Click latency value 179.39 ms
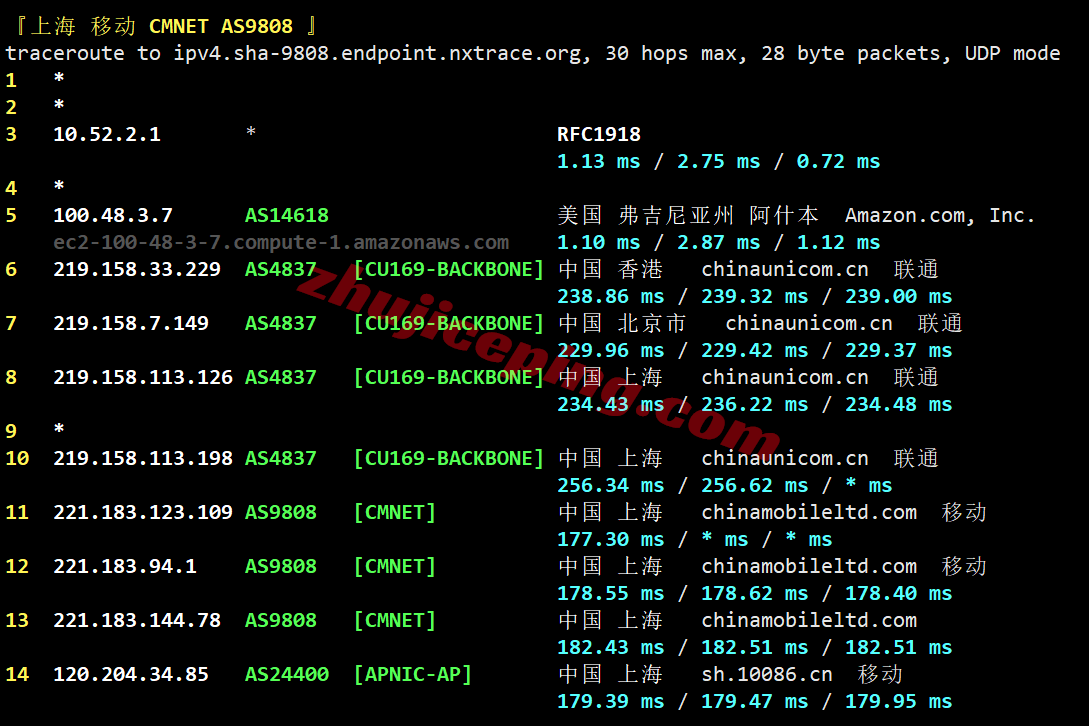The width and height of the screenshot is (1089, 726). tap(610, 702)
